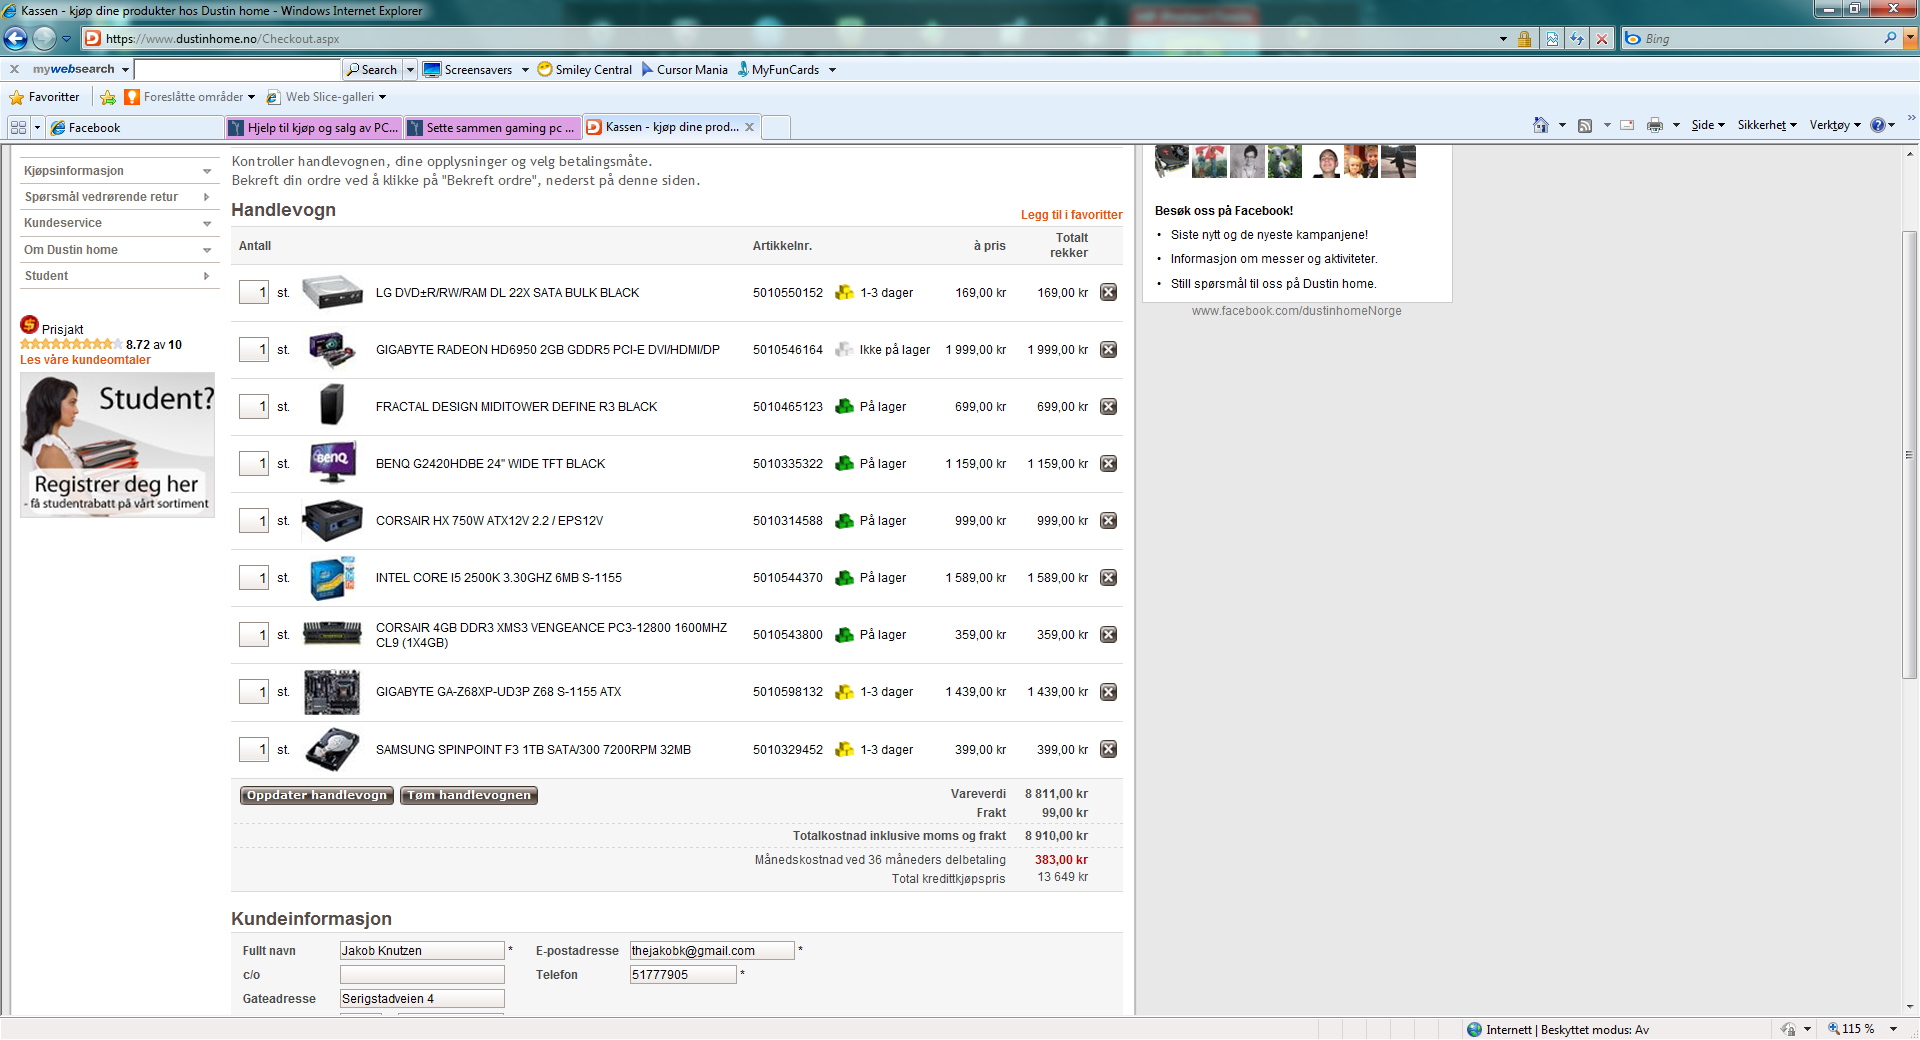This screenshot has width=1920, height=1040.
Task: Click the Read mail icon
Action: tap(1627, 125)
